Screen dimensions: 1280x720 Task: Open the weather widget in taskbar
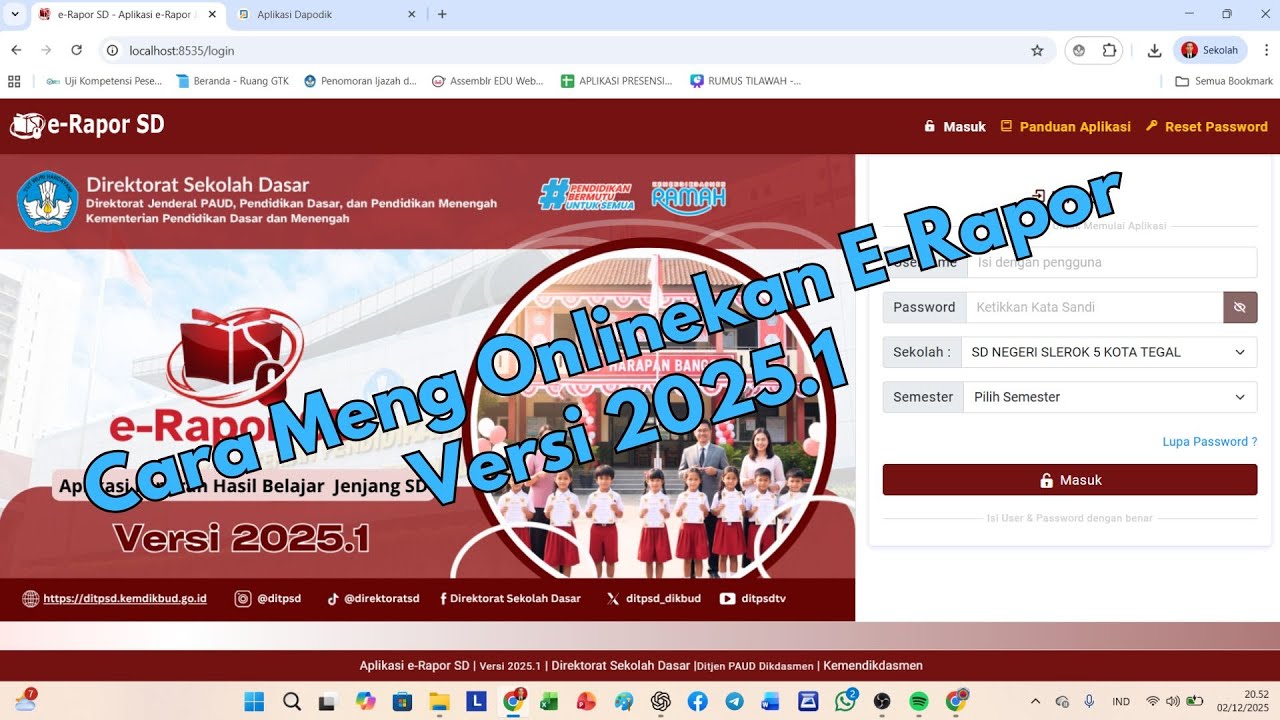[x=25, y=700]
